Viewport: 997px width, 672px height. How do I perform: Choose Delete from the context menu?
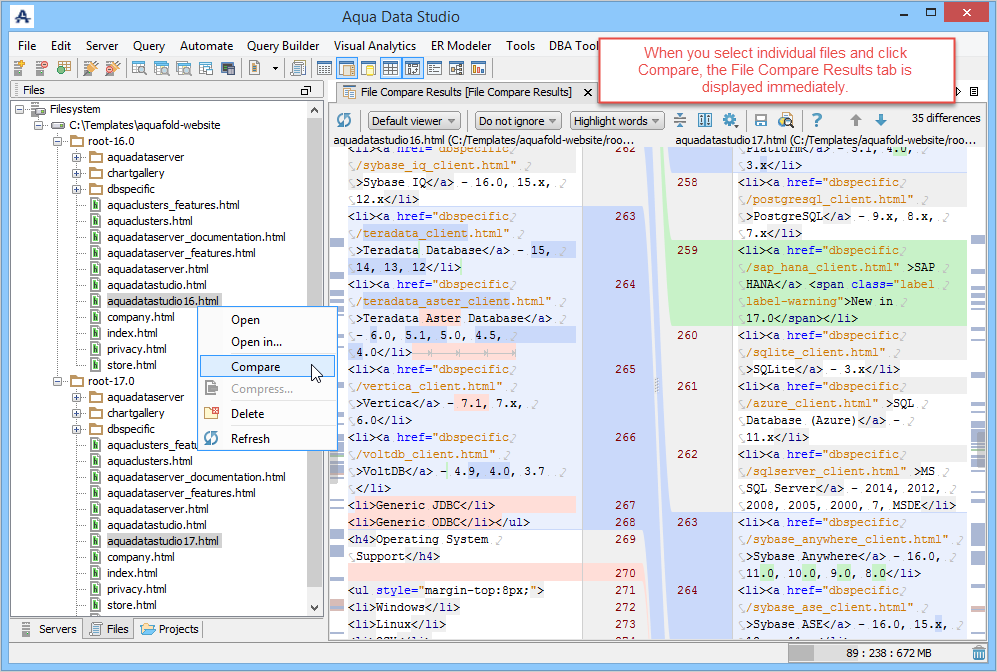(247, 413)
